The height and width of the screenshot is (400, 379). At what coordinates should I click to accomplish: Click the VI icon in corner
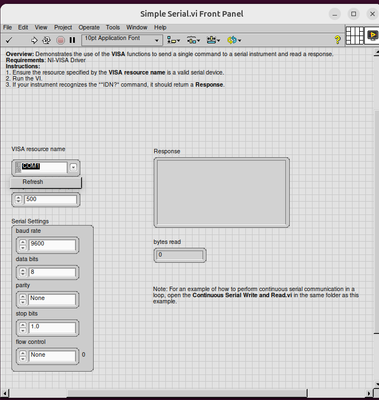pos(372,35)
